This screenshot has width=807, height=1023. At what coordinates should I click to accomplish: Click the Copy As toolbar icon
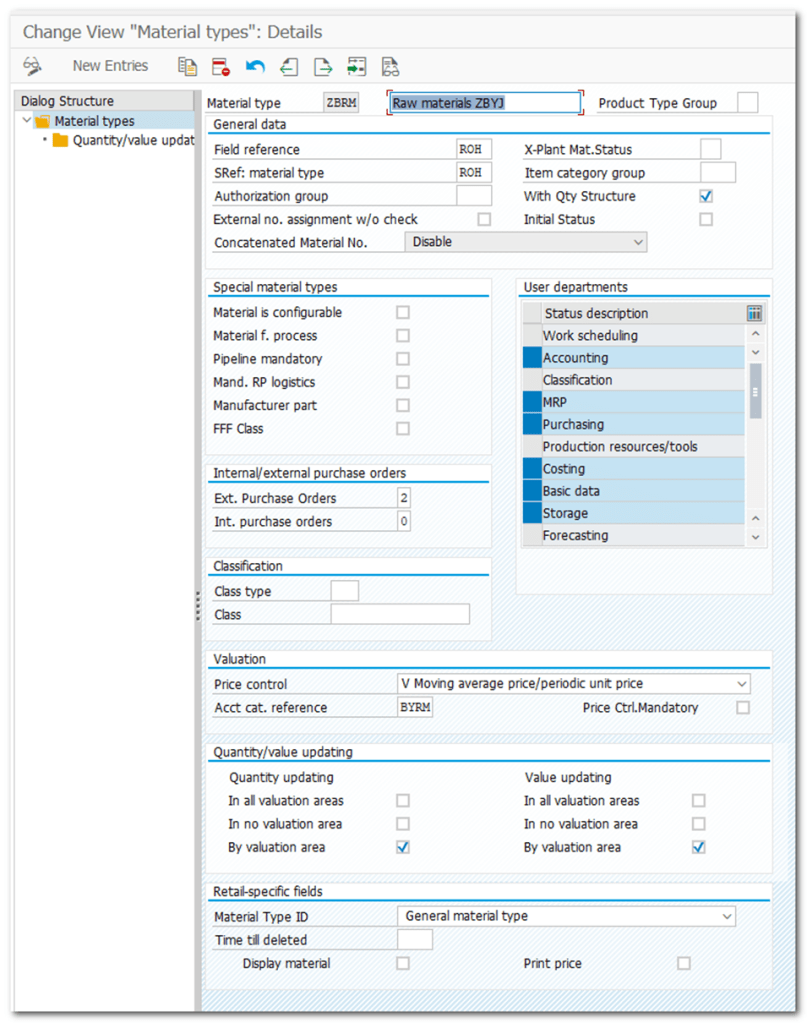(187, 66)
